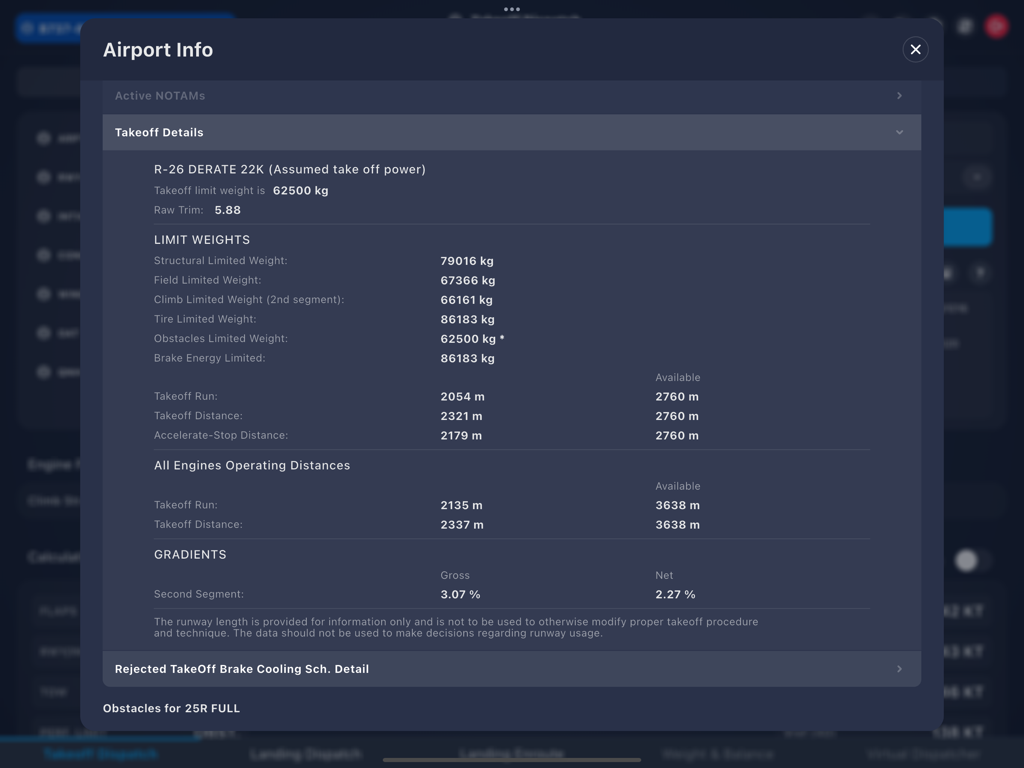Switch to the Landing Enroute tab
Viewport: 1024px width, 768px height.
coord(511,750)
